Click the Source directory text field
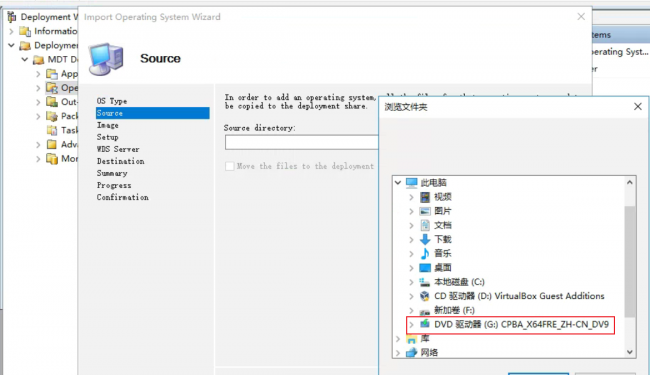The image size is (650, 375). pos(301,142)
